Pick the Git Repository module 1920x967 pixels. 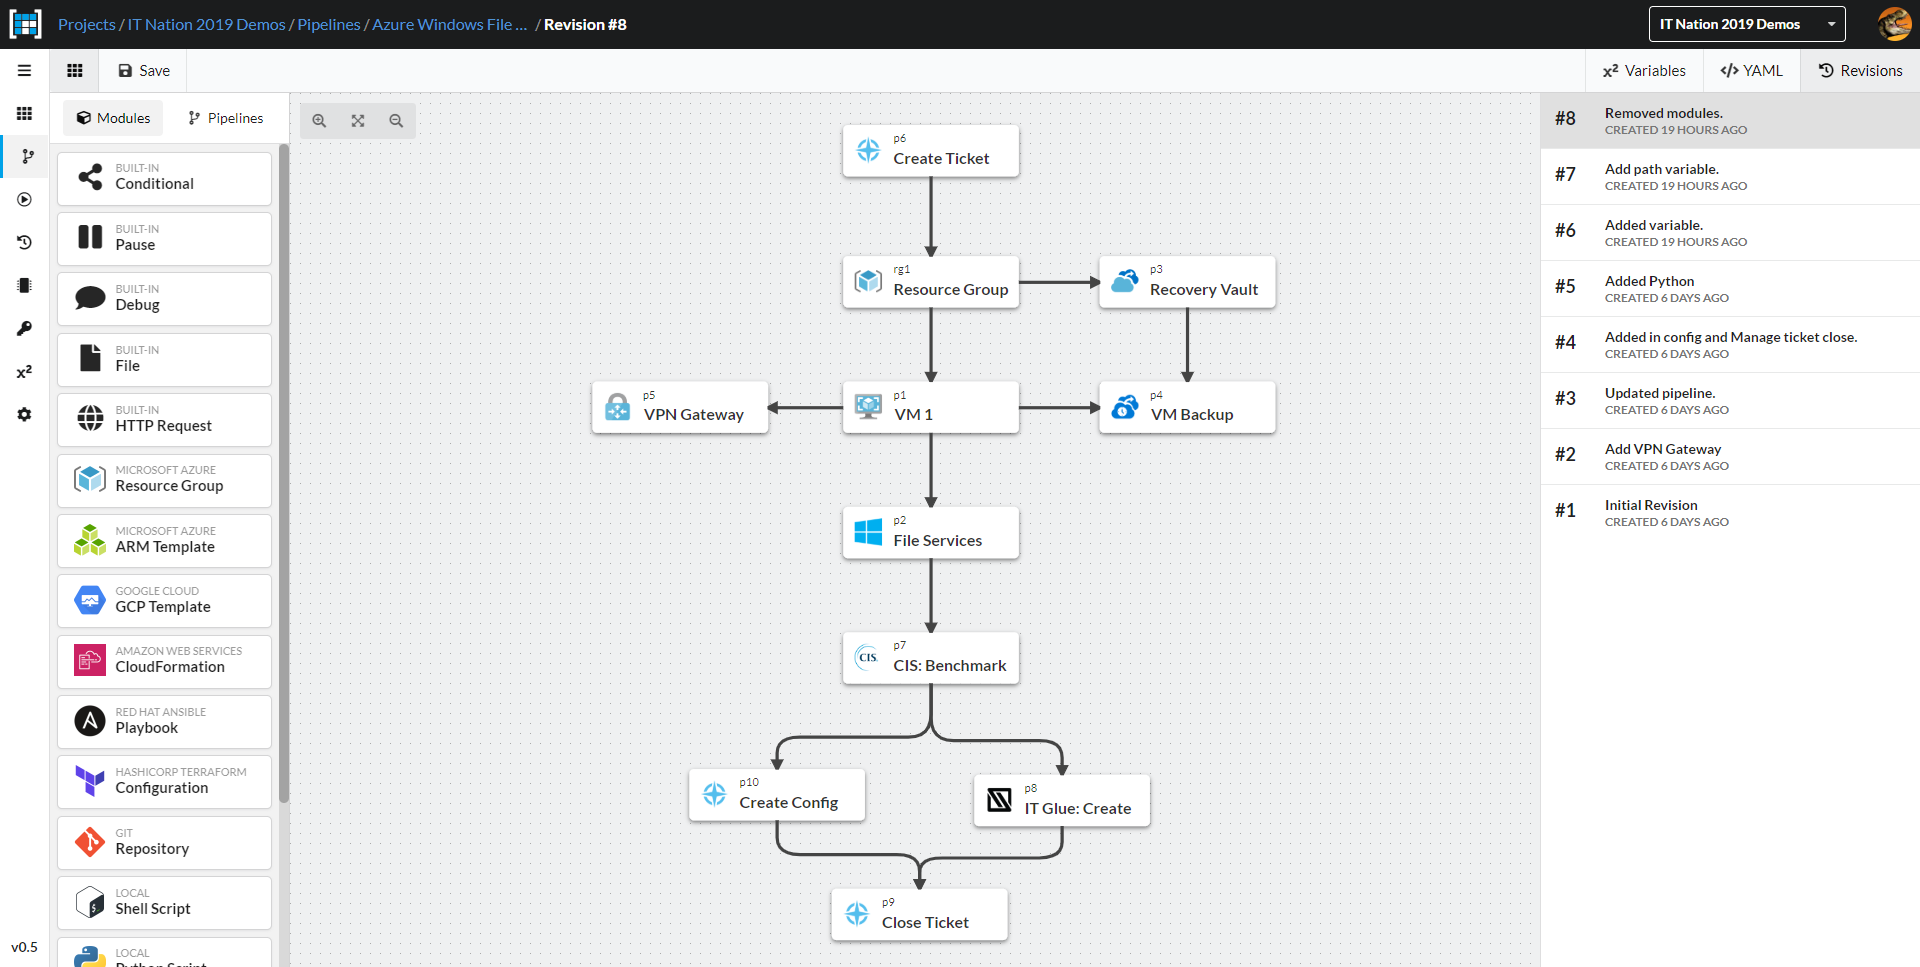pyautogui.click(x=164, y=843)
